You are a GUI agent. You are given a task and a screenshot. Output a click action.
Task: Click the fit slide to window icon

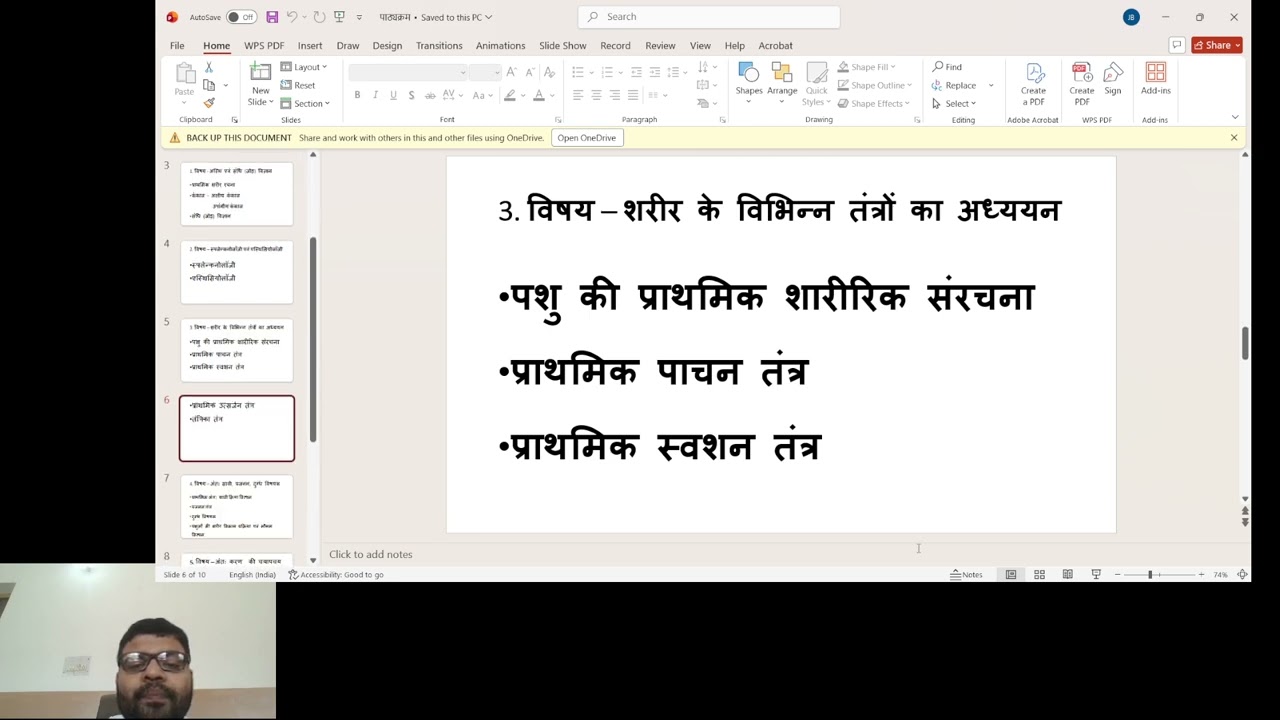[1242, 574]
